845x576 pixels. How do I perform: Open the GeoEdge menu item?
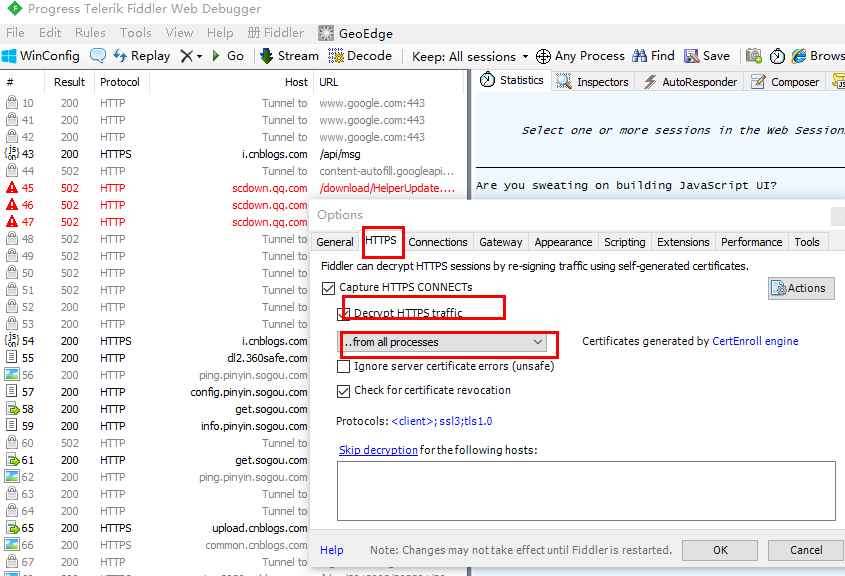point(356,33)
